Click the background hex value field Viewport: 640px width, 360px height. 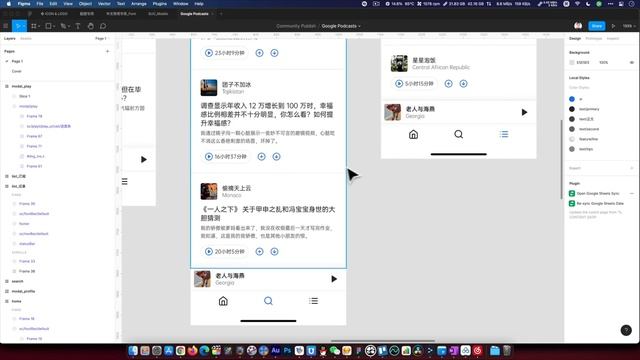[582, 62]
